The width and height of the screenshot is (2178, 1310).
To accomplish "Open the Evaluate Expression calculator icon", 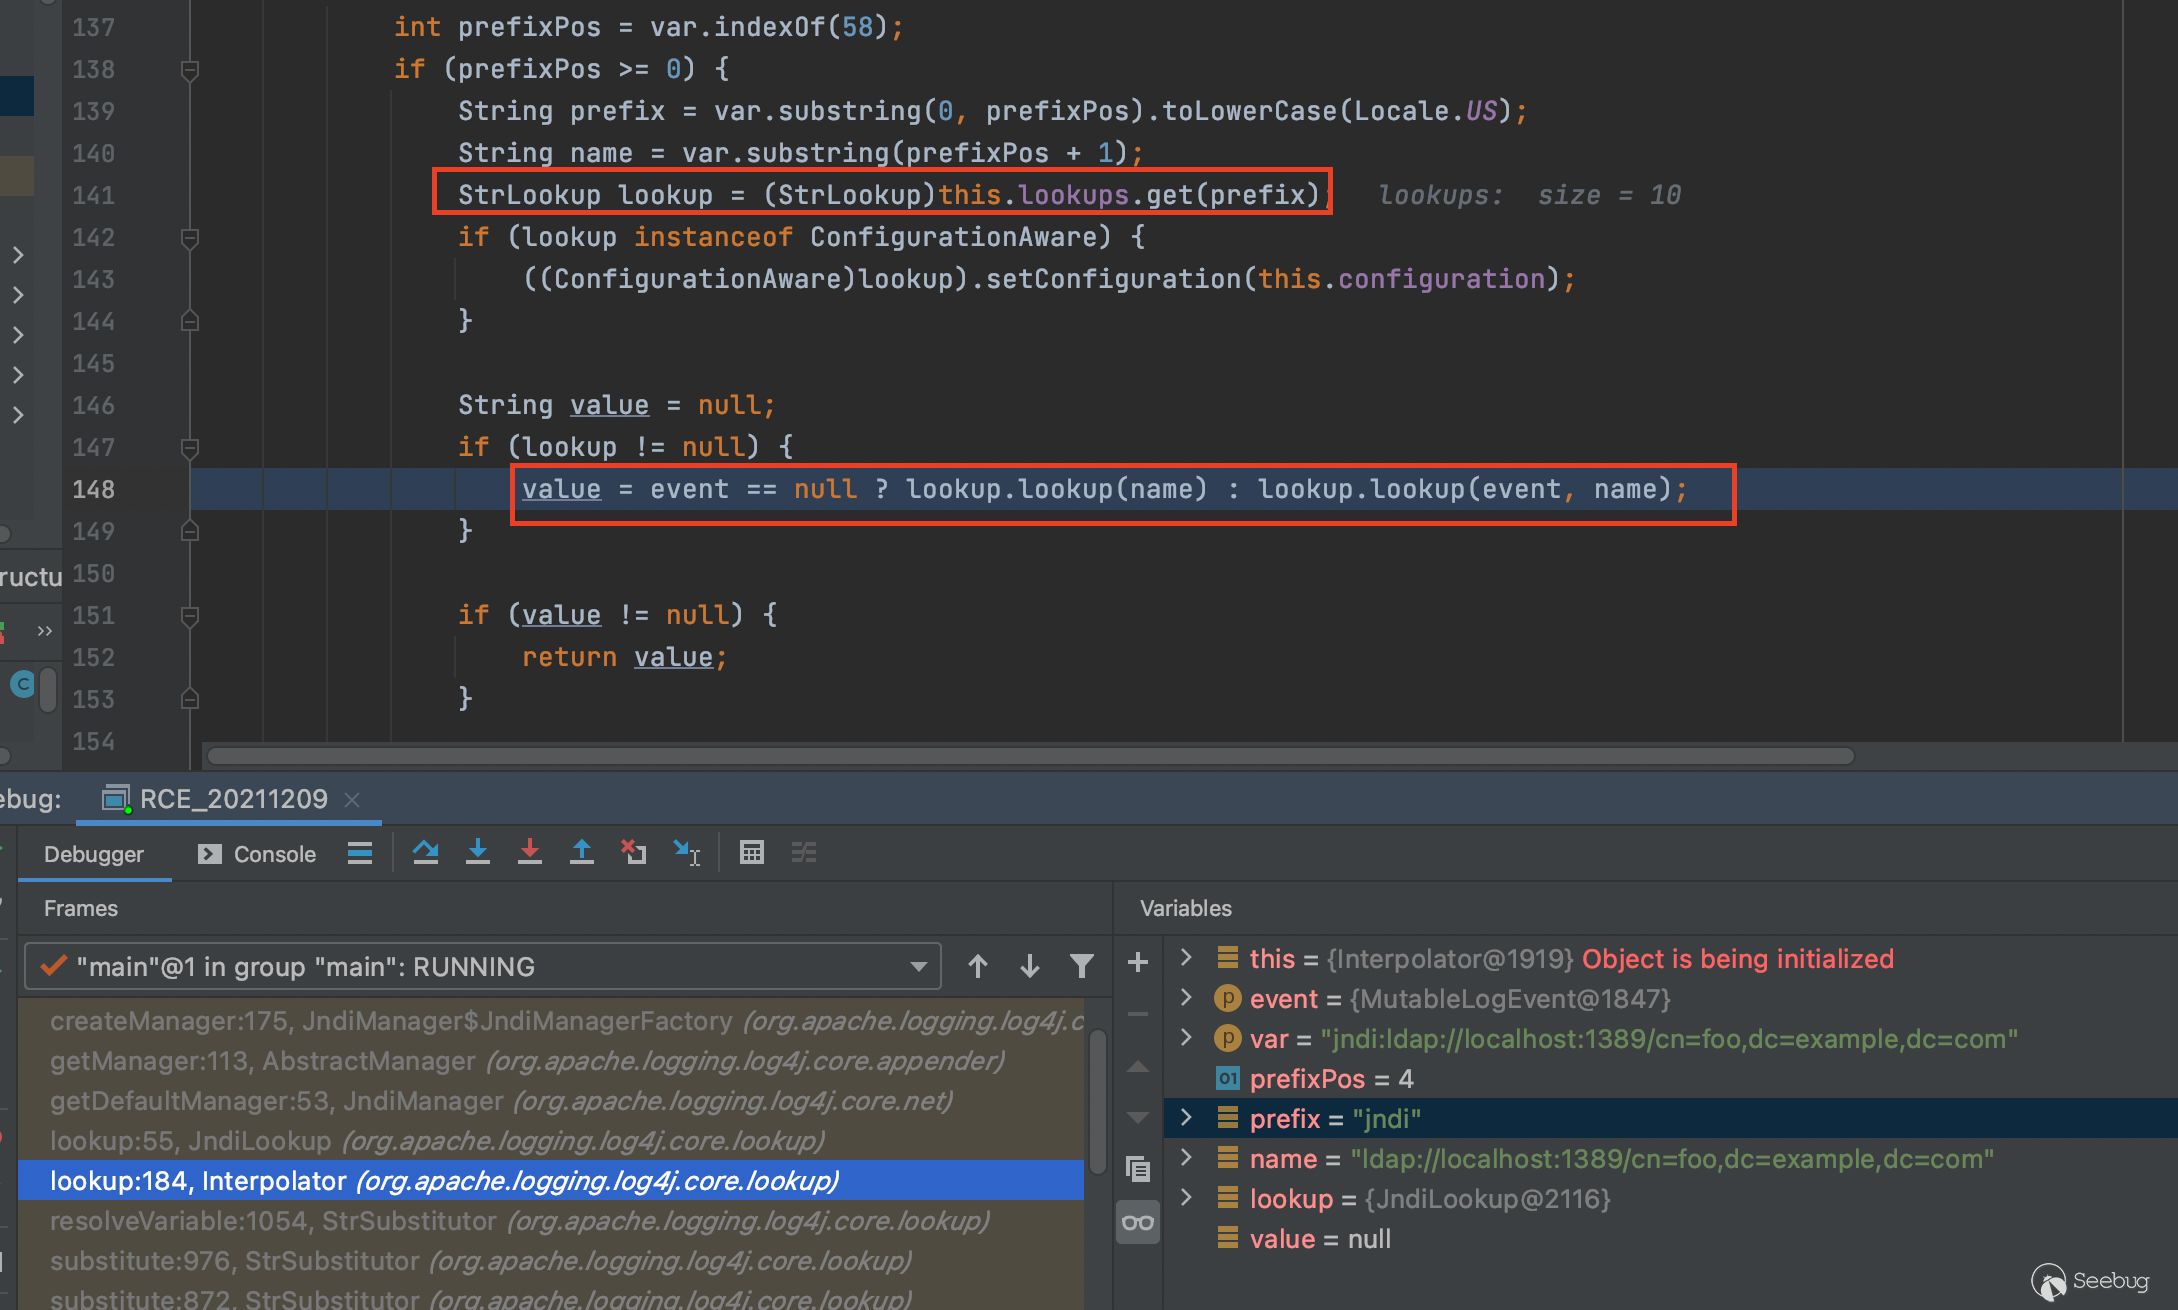I will click(x=751, y=852).
